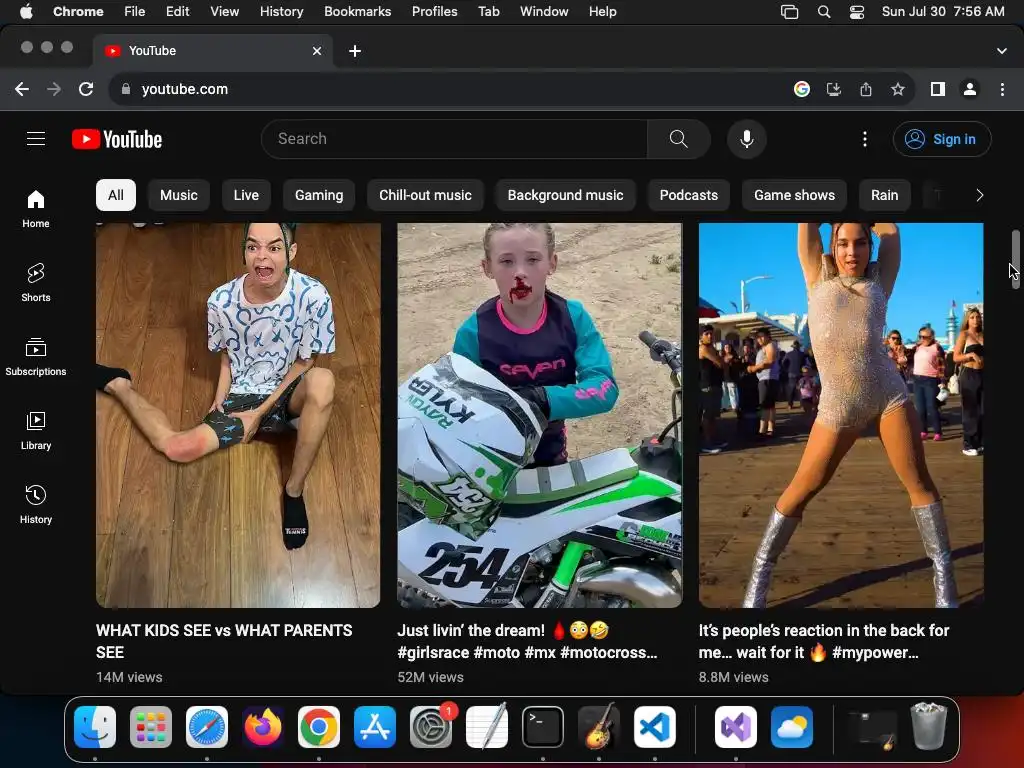Image resolution: width=1024 pixels, height=768 pixels.
Task: Select the Rain filter chip
Action: (884, 195)
